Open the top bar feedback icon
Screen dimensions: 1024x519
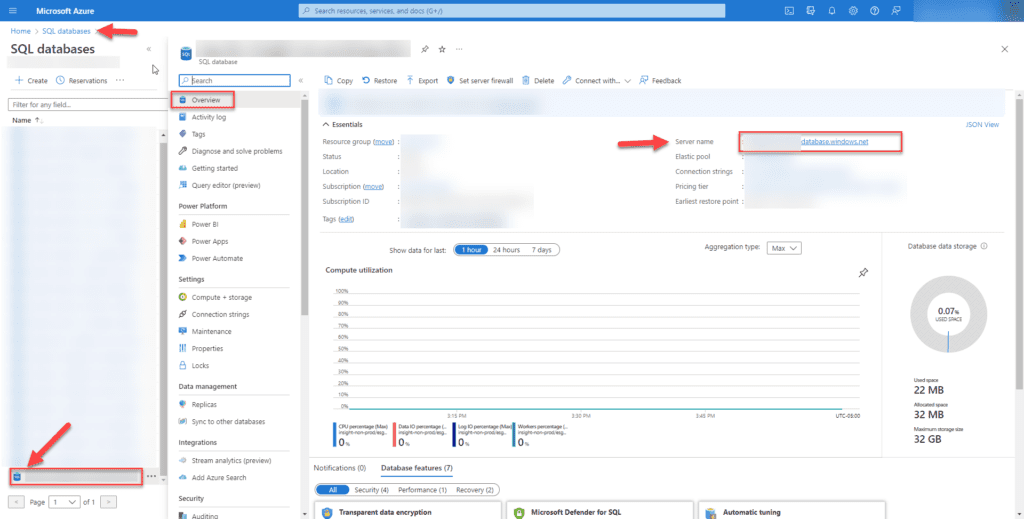point(896,11)
